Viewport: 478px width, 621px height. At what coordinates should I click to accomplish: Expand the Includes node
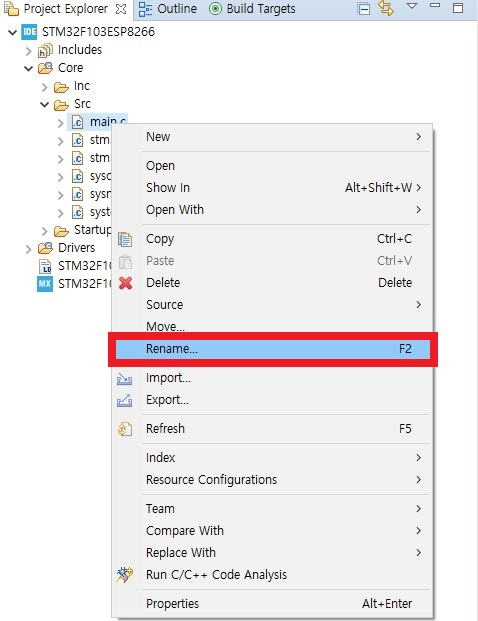click(28, 51)
